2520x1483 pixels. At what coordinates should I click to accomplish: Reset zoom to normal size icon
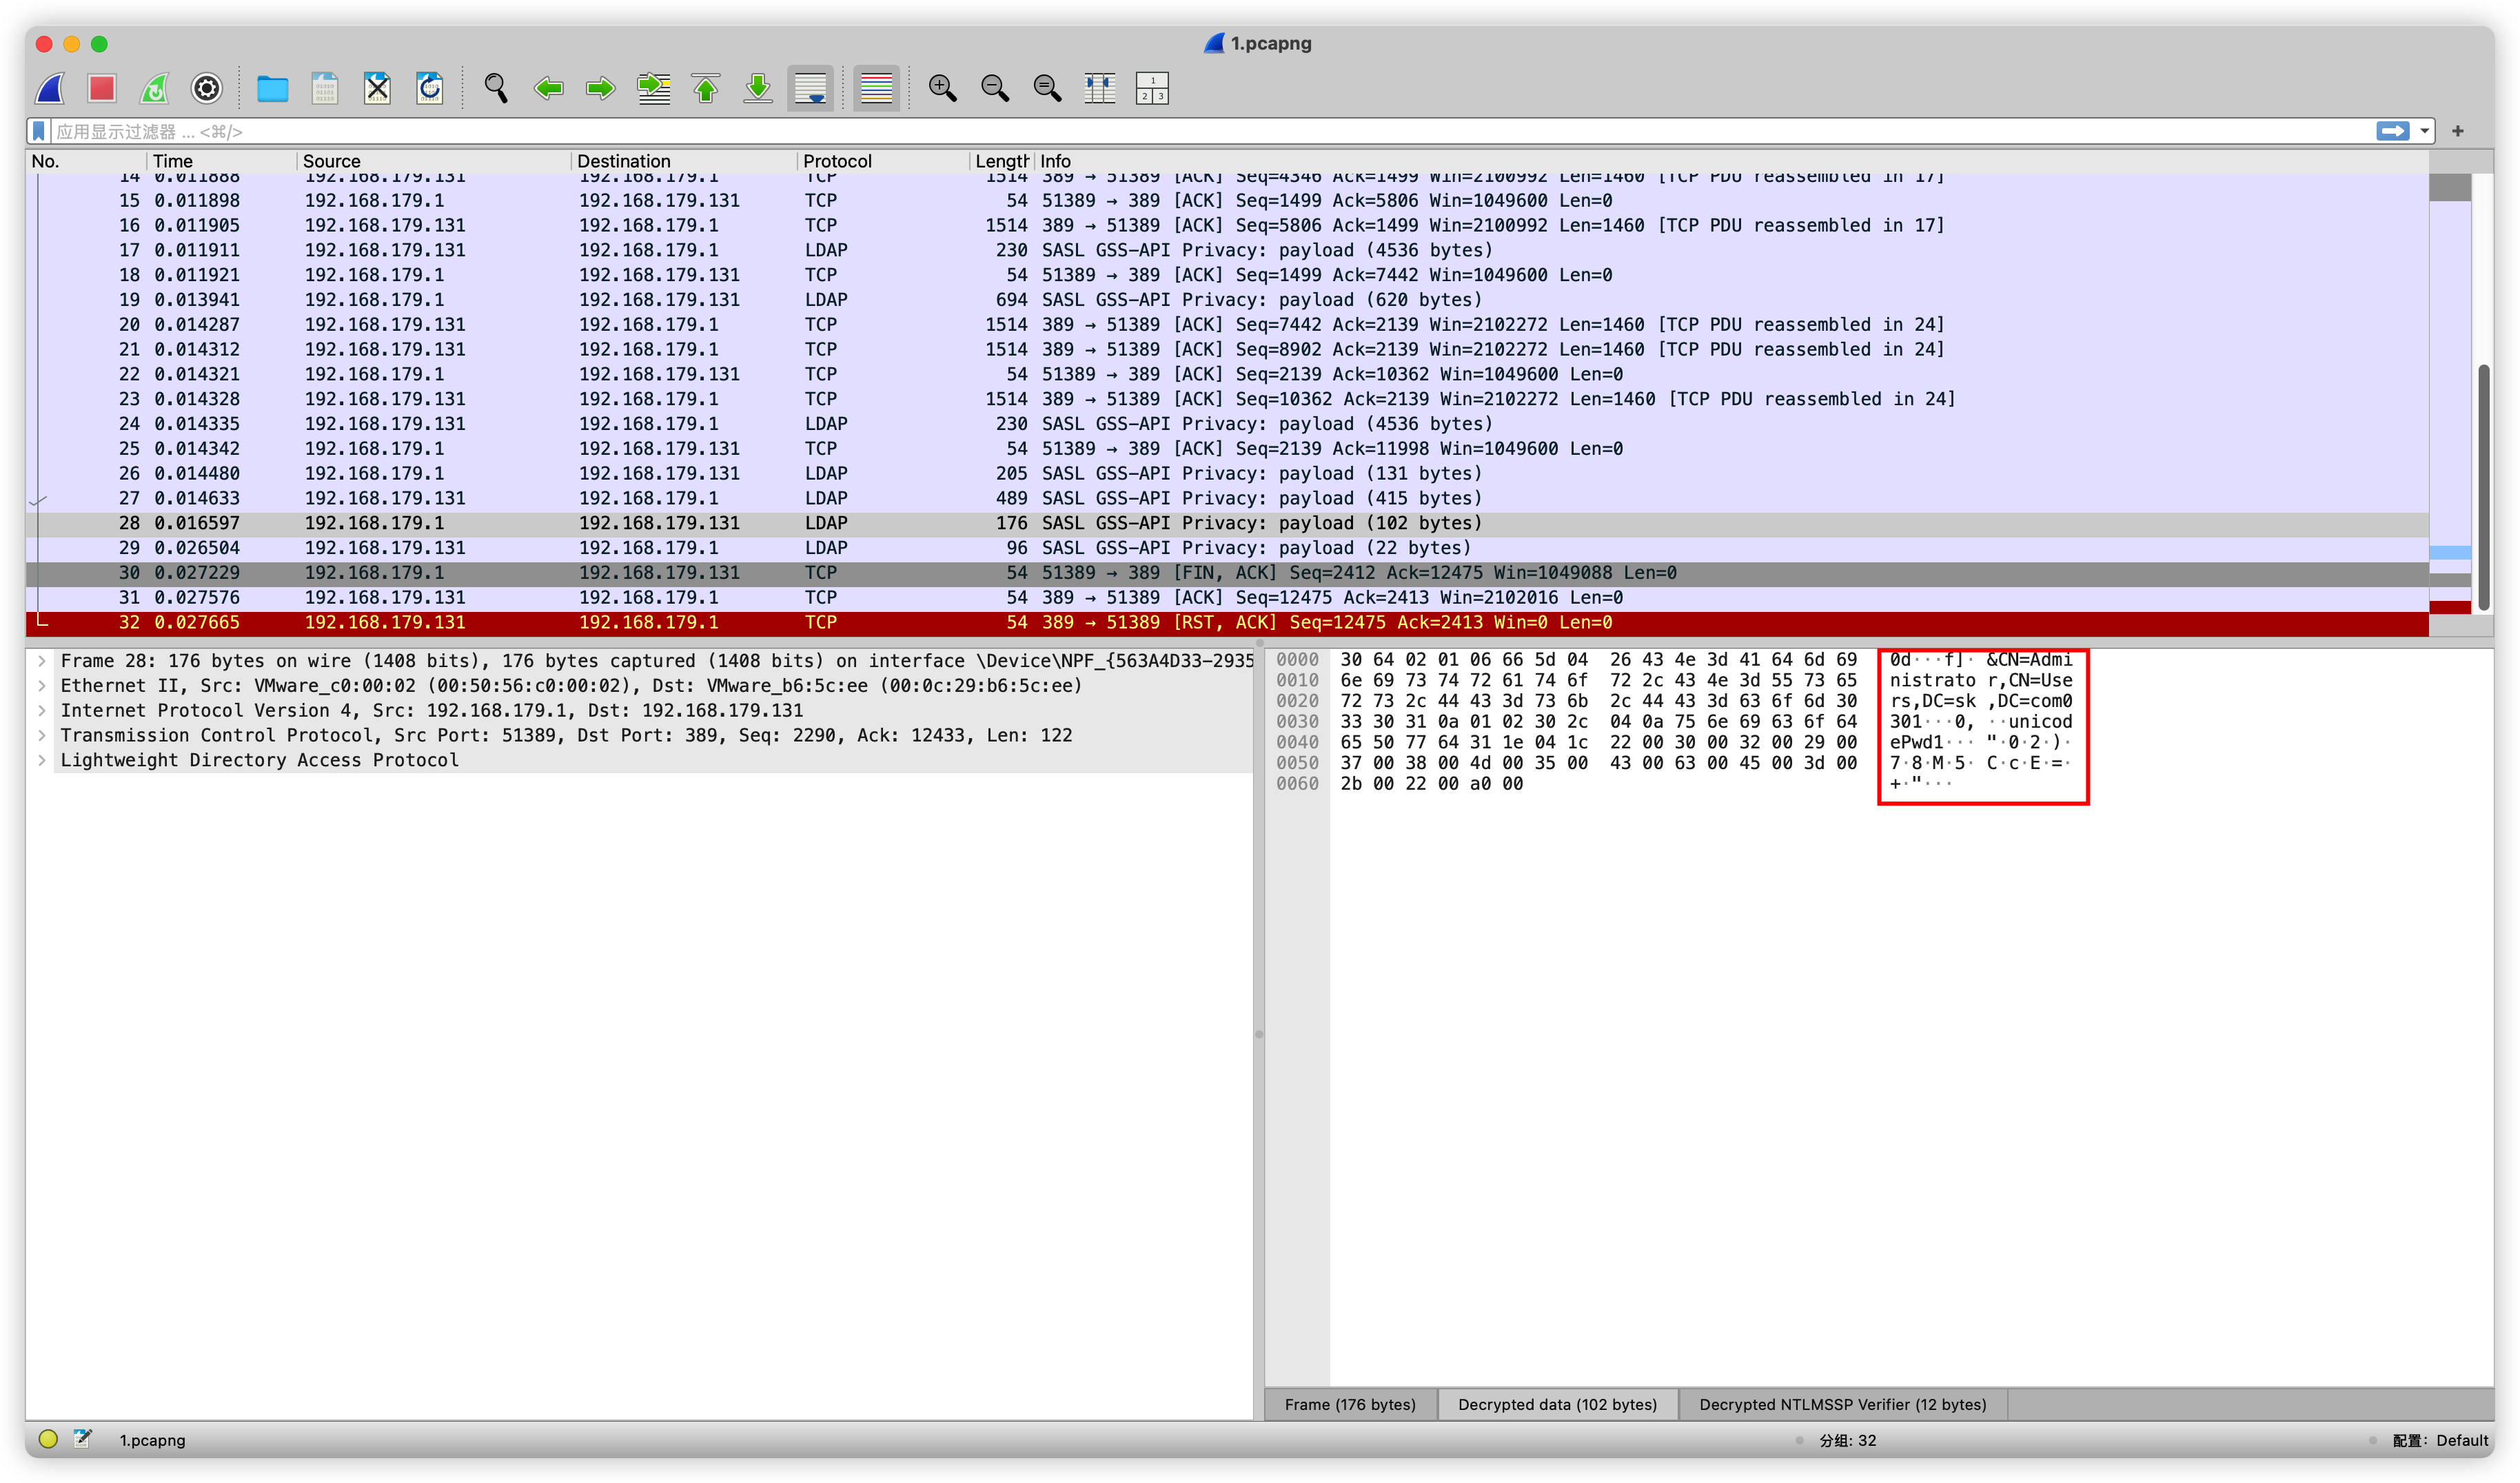click(x=1047, y=89)
